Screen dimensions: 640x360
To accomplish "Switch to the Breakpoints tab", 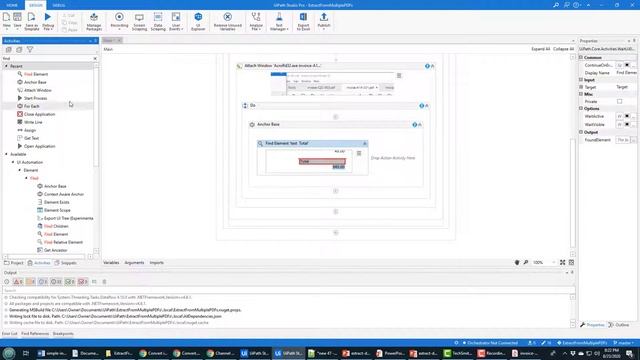I will point(63,333).
